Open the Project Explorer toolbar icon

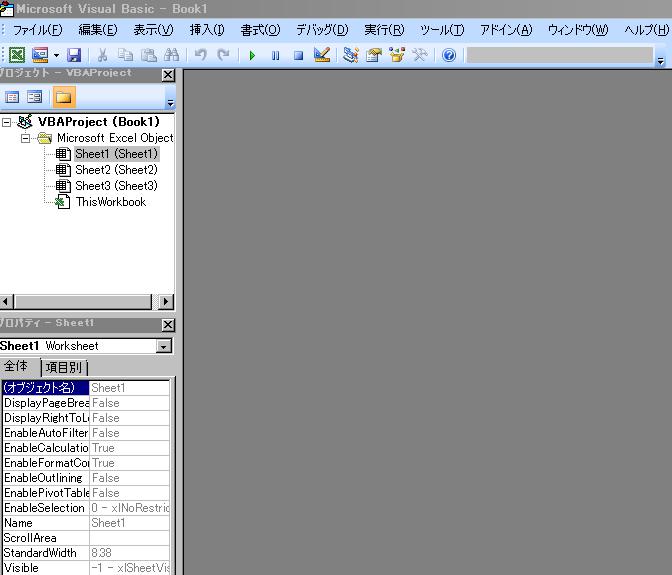pos(351,55)
